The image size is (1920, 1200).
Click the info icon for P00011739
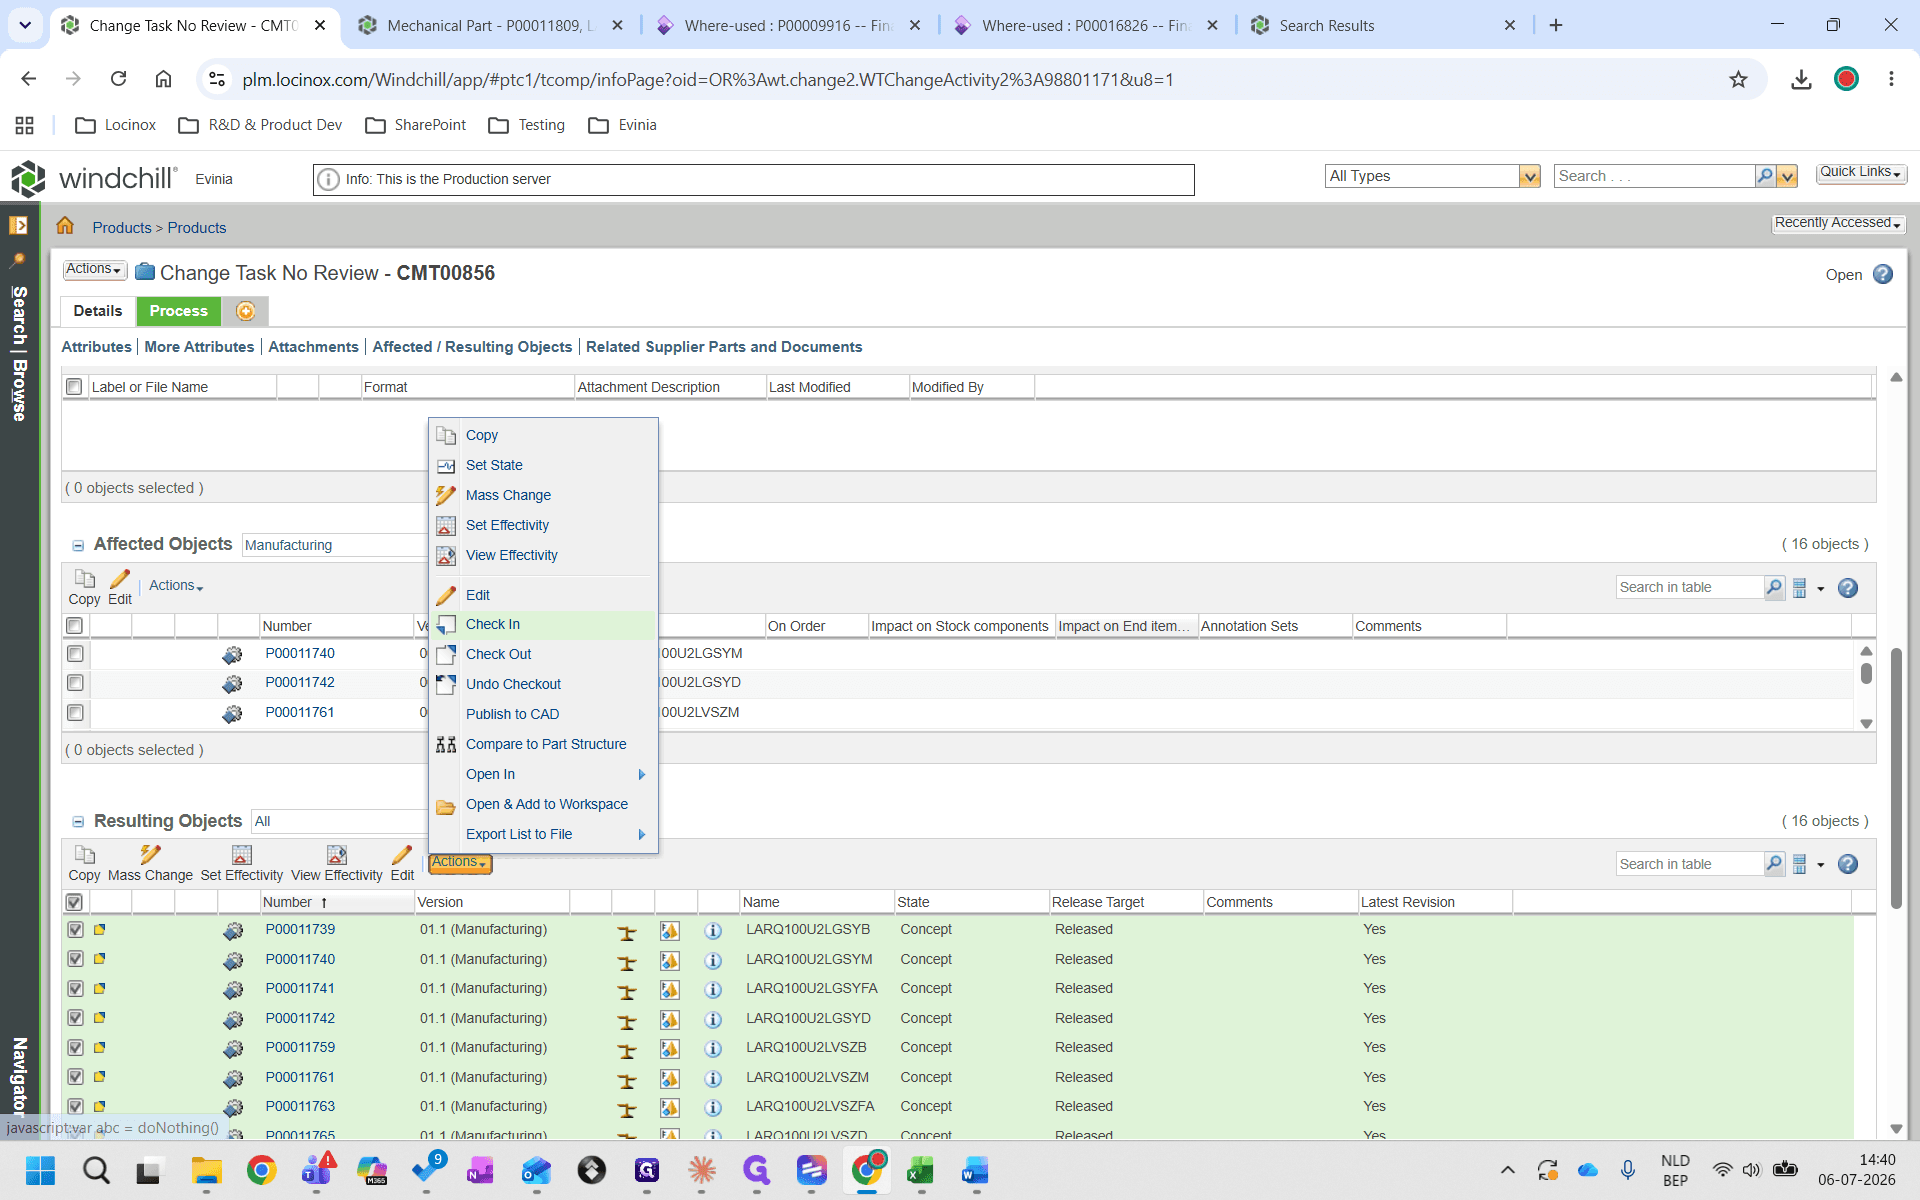click(713, 930)
